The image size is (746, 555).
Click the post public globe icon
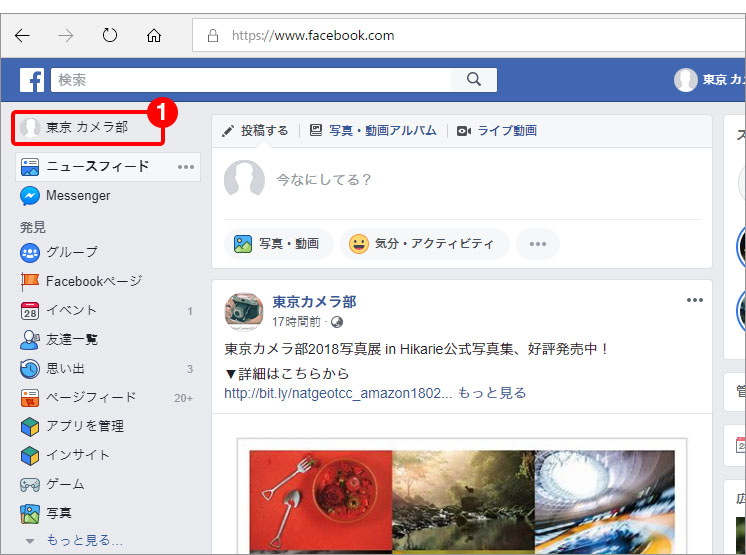(337, 322)
